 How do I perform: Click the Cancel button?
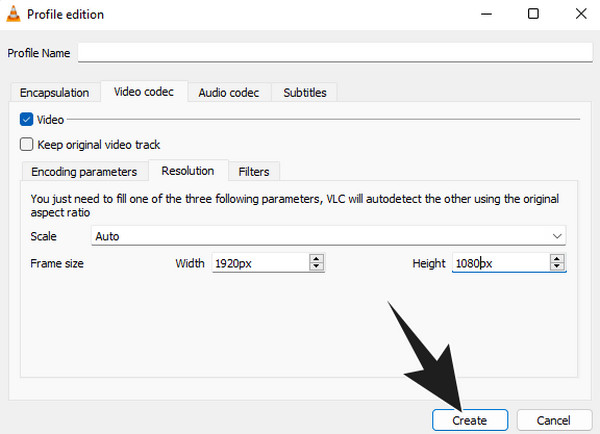[x=554, y=420]
